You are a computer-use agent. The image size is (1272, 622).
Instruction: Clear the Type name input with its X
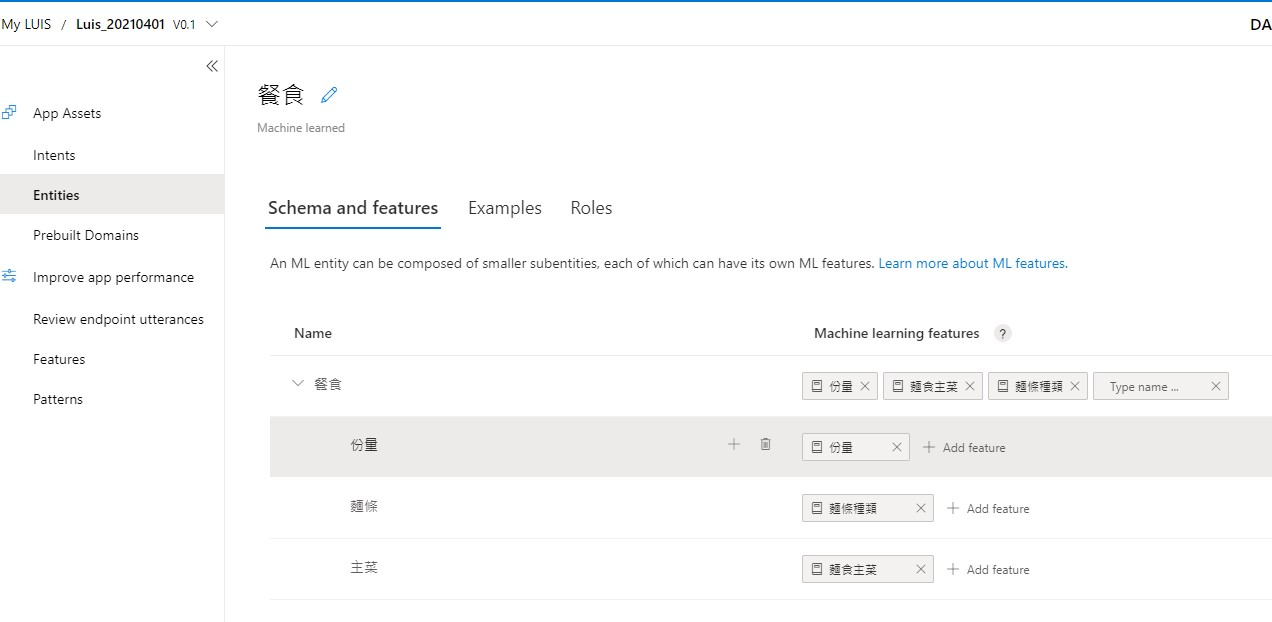click(x=1216, y=386)
